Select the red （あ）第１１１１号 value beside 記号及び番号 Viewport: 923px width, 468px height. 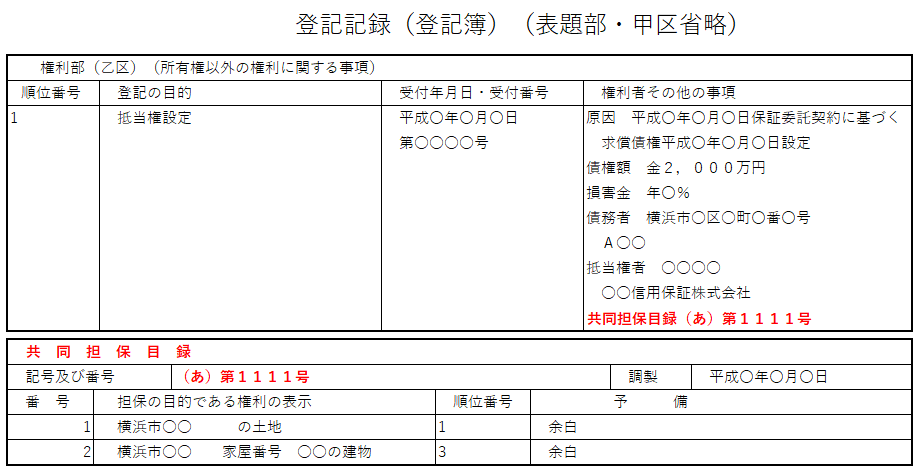click(x=245, y=377)
